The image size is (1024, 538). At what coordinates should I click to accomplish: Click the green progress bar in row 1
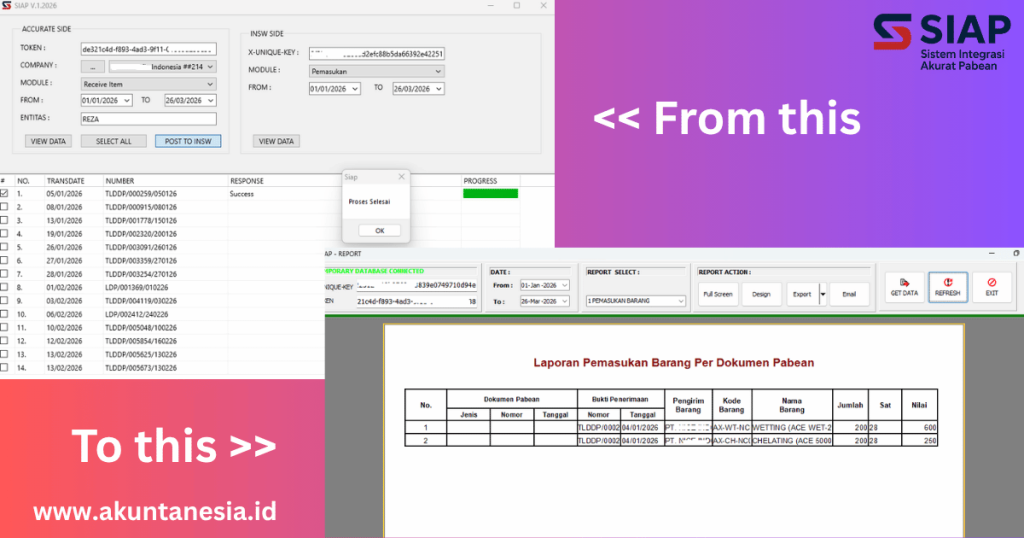click(x=490, y=193)
